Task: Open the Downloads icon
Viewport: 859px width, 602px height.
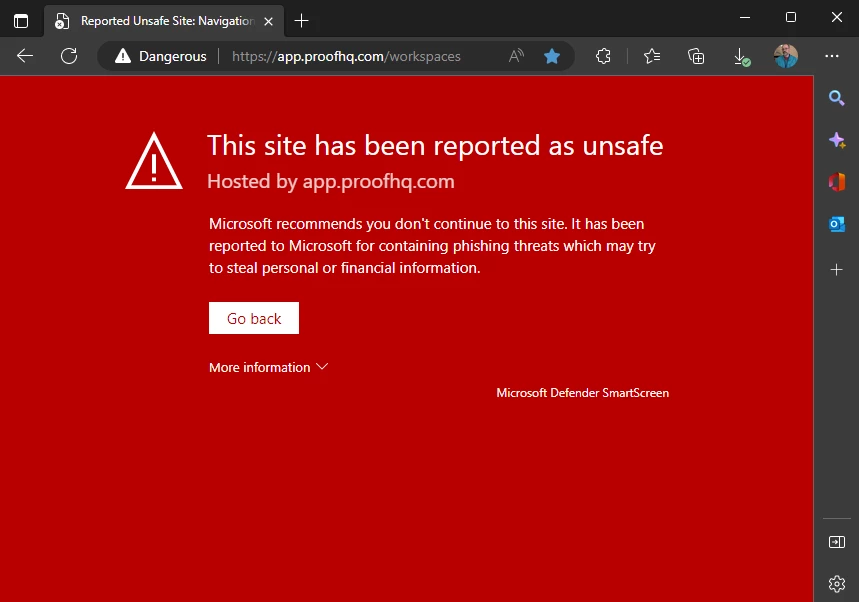Action: pos(741,56)
